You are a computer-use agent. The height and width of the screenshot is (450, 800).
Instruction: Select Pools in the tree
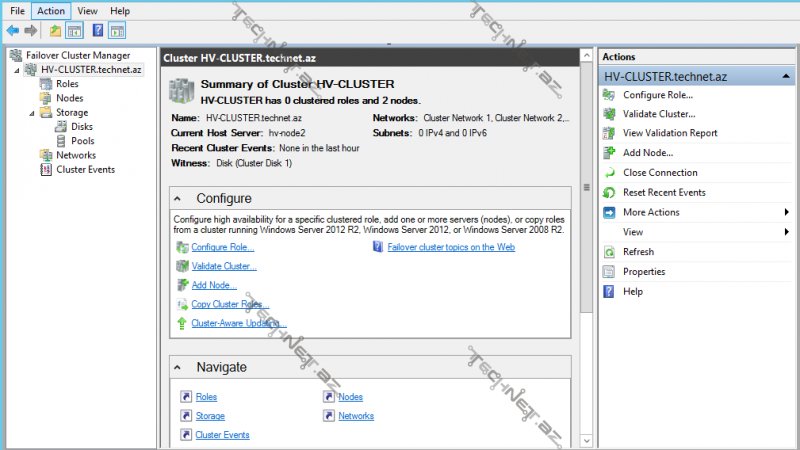[x=83, y=141]
